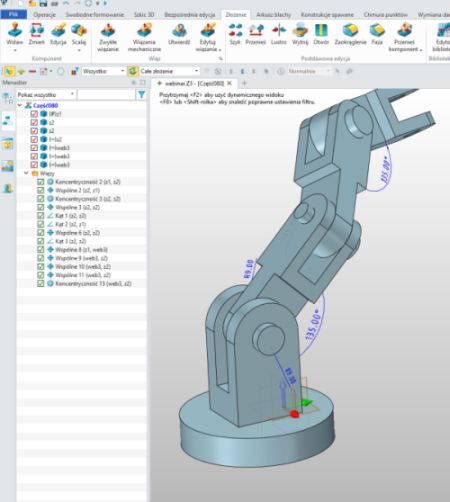Open the Edycja component tool
The width and height of the screenshot is (450, 502).
[58, 30]
